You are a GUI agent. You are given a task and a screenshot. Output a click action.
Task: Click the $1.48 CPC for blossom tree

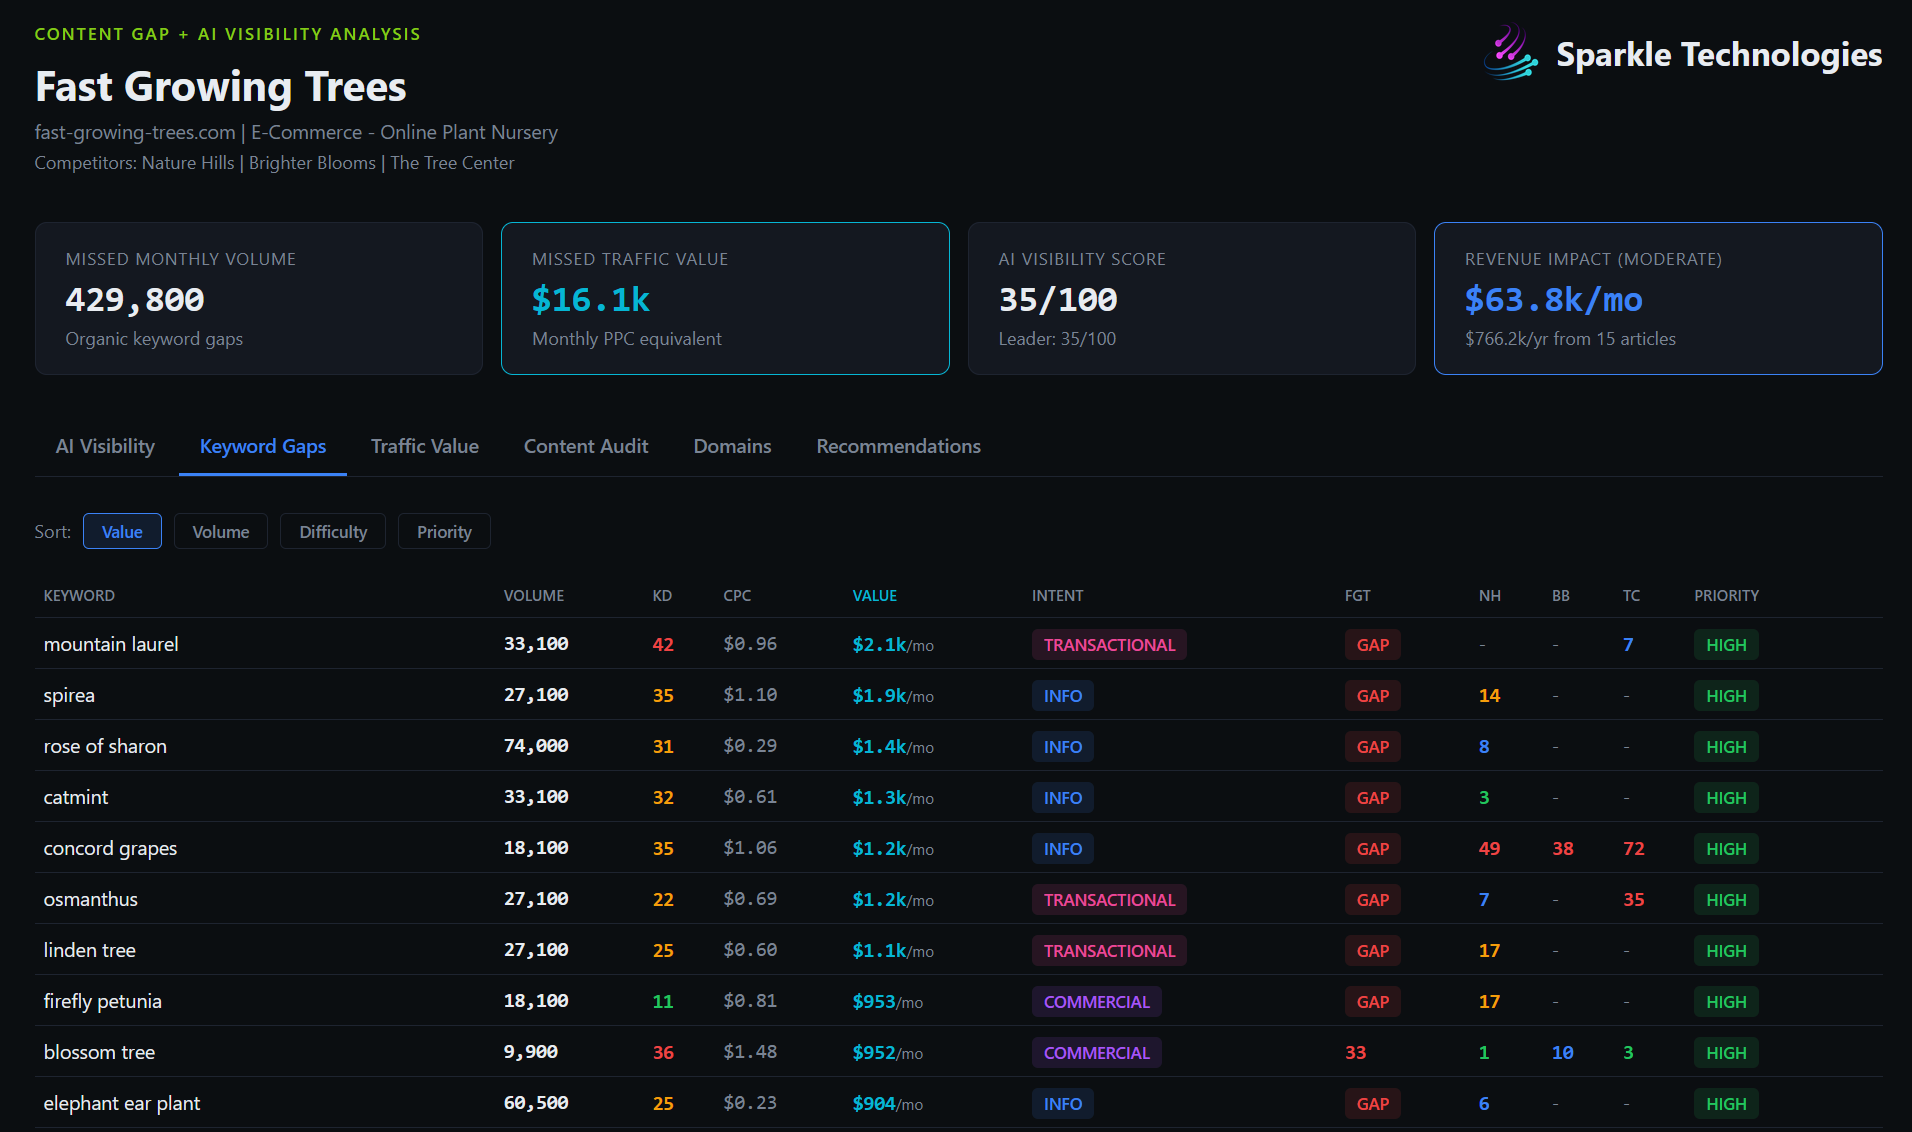(x=750, y=1052)
